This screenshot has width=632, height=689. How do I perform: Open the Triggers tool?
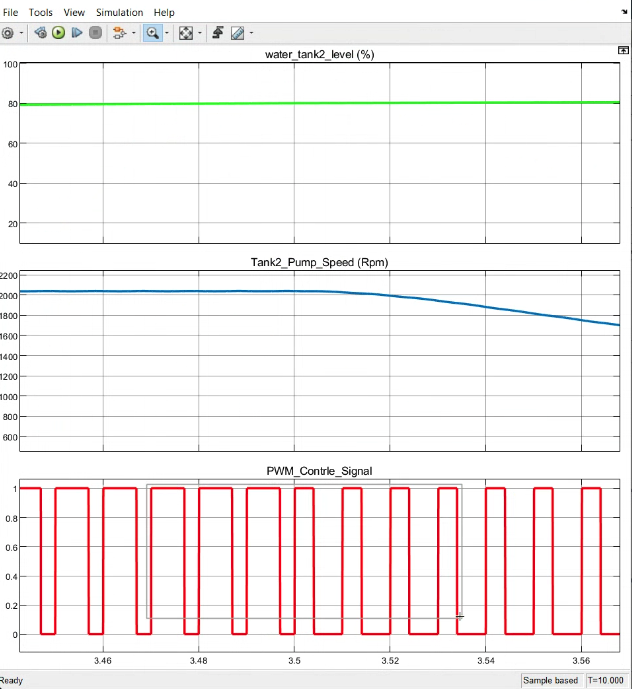(x=218, y=33)
